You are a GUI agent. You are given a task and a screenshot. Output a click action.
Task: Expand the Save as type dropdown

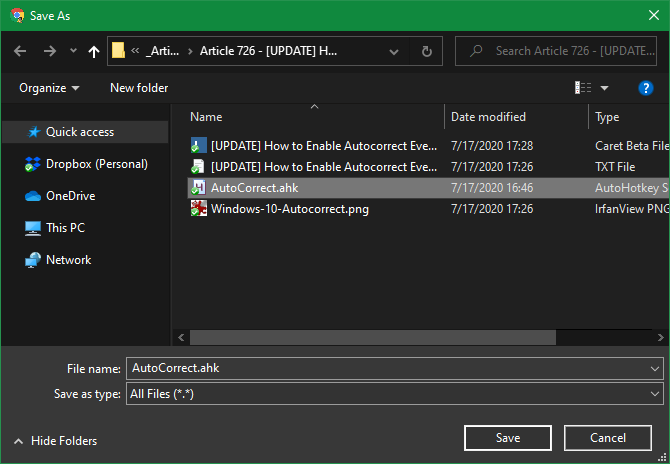(654, 394)
